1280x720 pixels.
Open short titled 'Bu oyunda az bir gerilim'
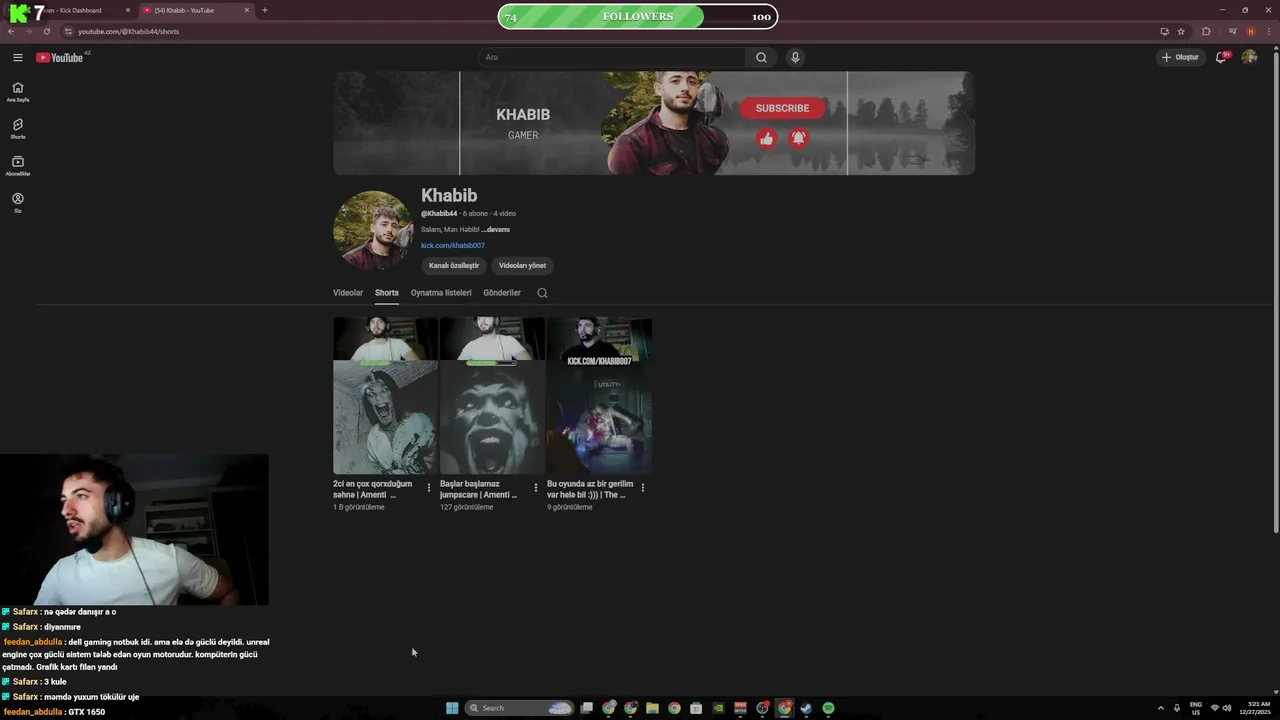[590, 489]
